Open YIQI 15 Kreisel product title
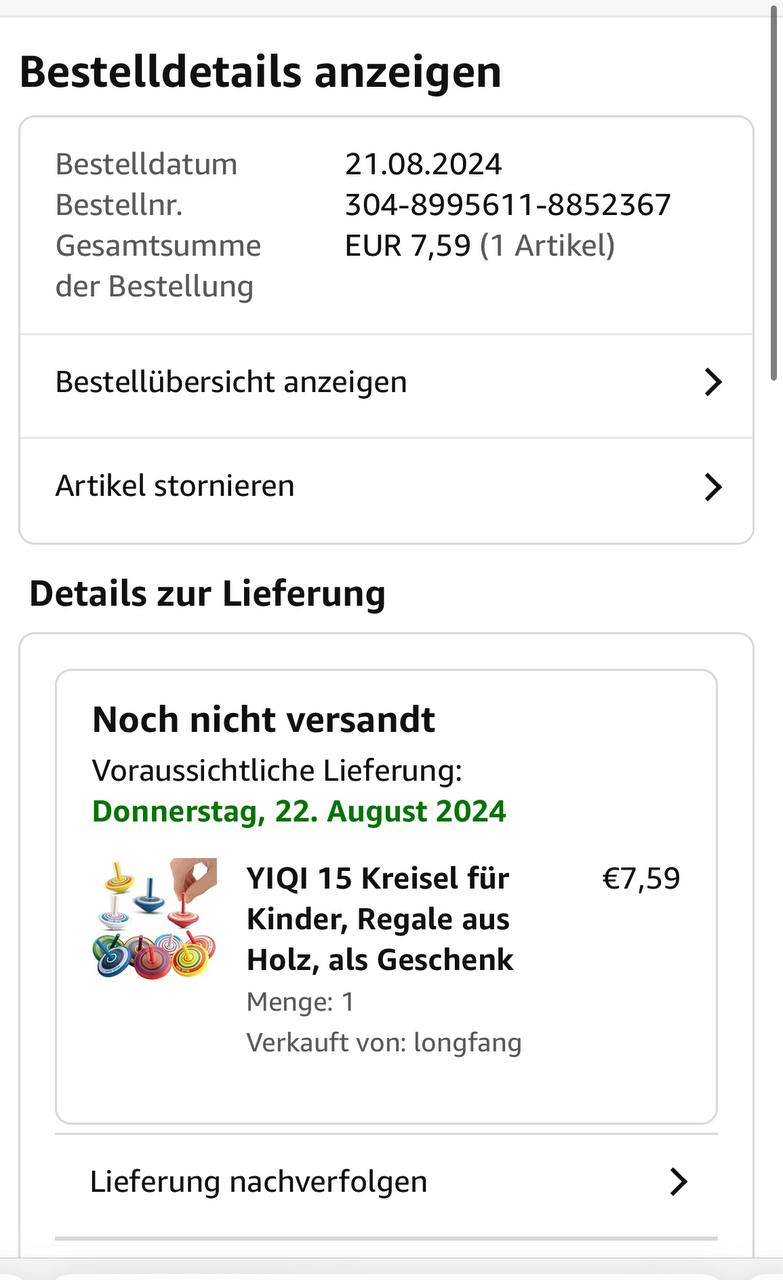783x1280 pixels. 380,919
